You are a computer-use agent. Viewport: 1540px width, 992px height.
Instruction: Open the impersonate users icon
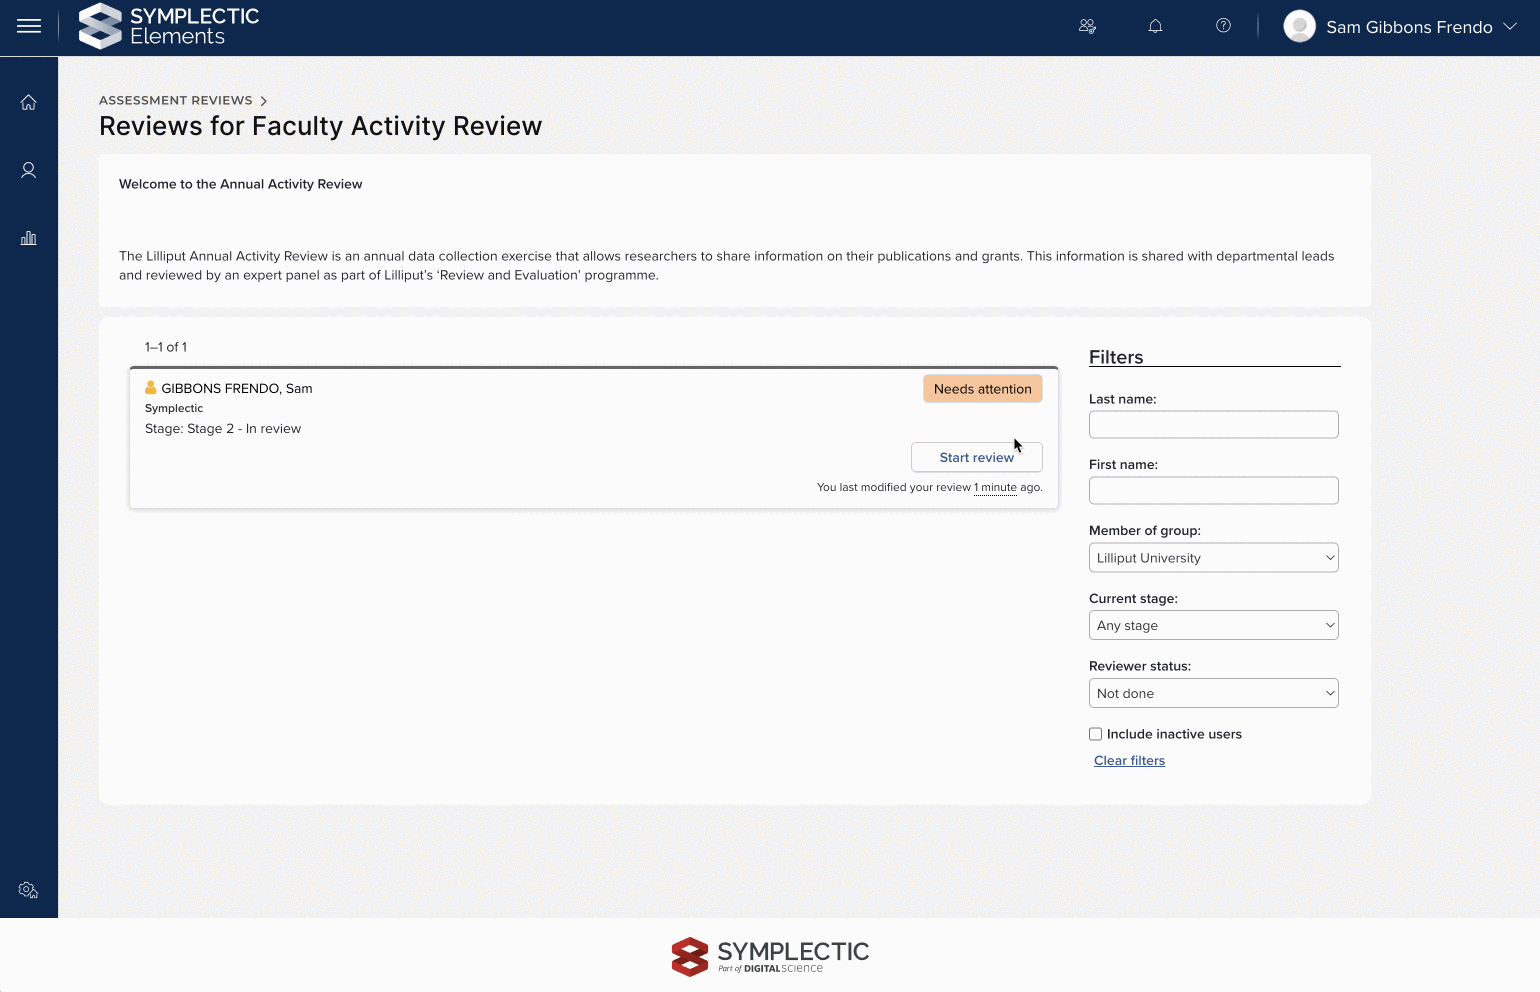[1087, 27]
